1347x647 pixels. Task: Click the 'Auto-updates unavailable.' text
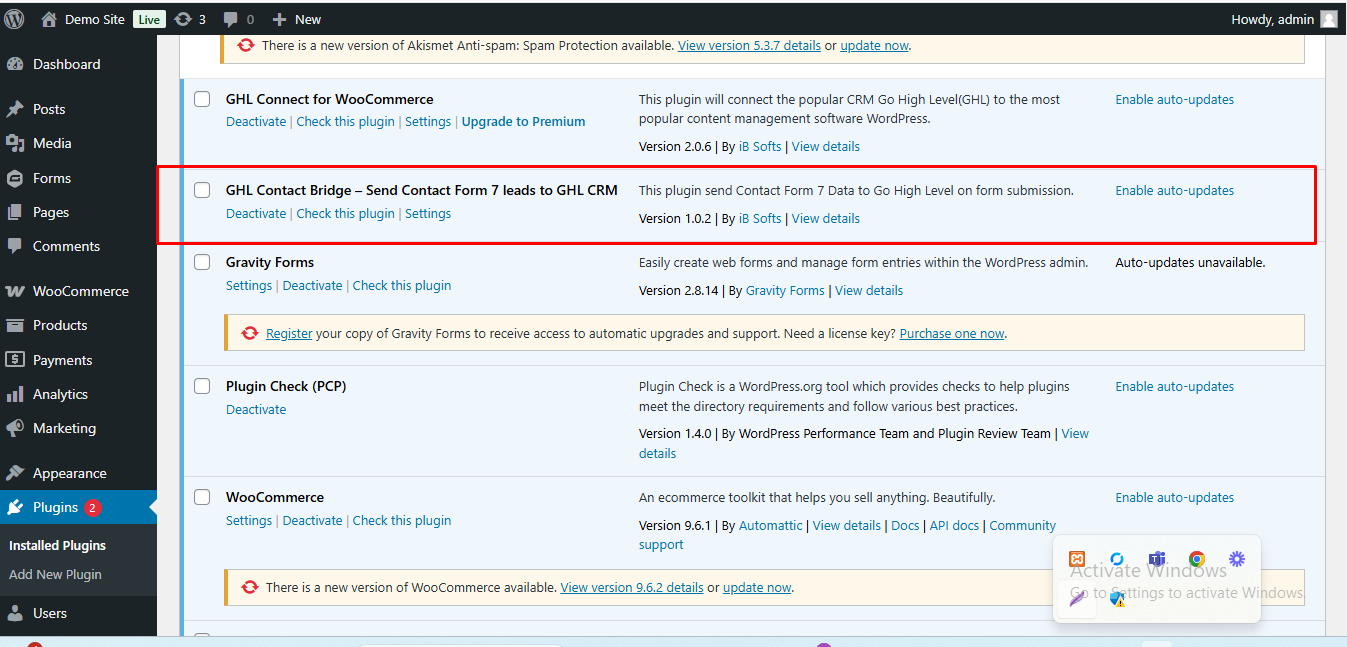(x=1190, y=262)
